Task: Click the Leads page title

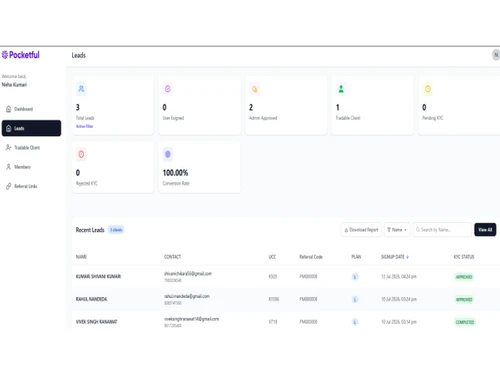Action: click(79, 55)
